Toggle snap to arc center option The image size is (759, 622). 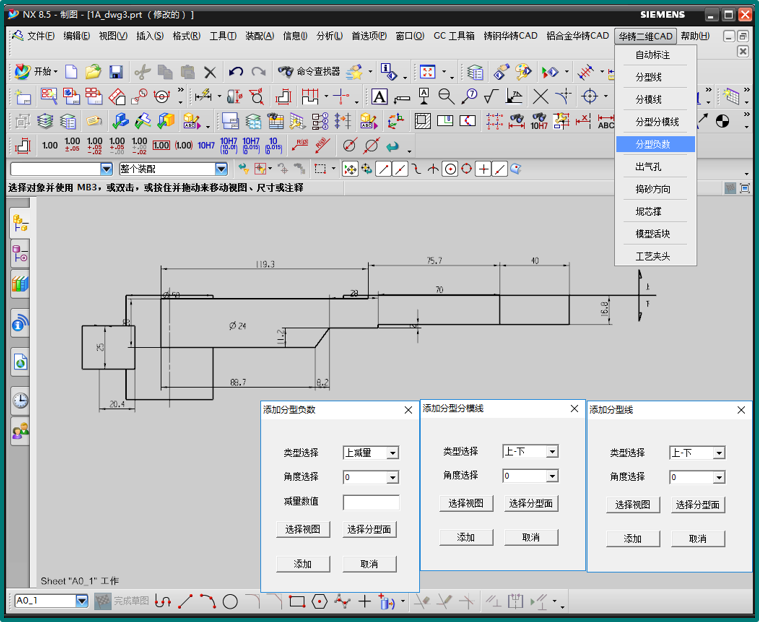(x=450, y=169)
